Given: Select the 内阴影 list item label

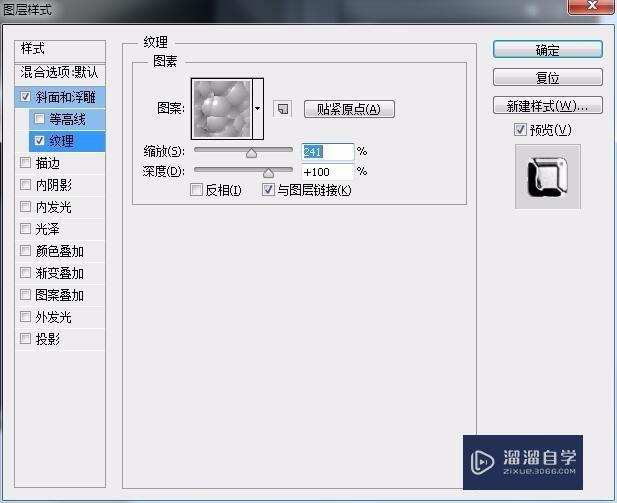Looking at the screenshot, I should click(54, 185).
